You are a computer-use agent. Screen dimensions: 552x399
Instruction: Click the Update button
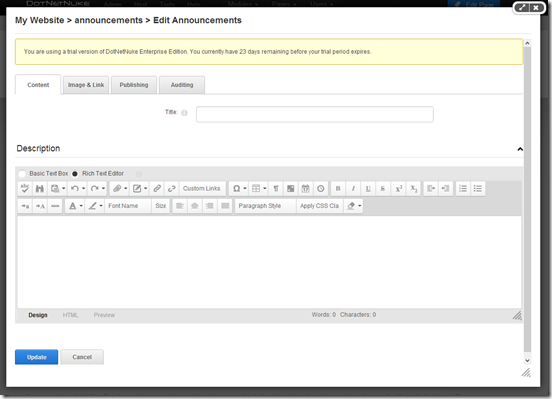(37, 357)
